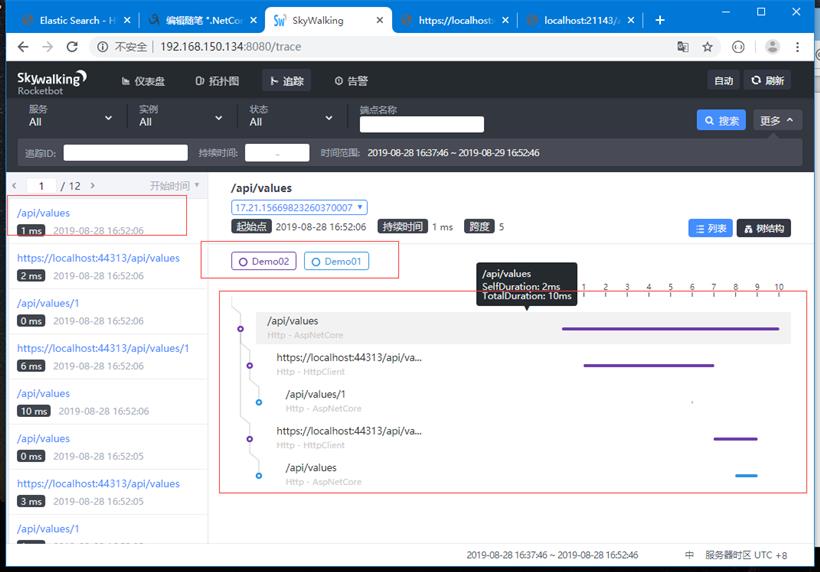820x572 pixels.
Task: Click the site security info icon
Action: pyautogui.click(x=102, y=47)
